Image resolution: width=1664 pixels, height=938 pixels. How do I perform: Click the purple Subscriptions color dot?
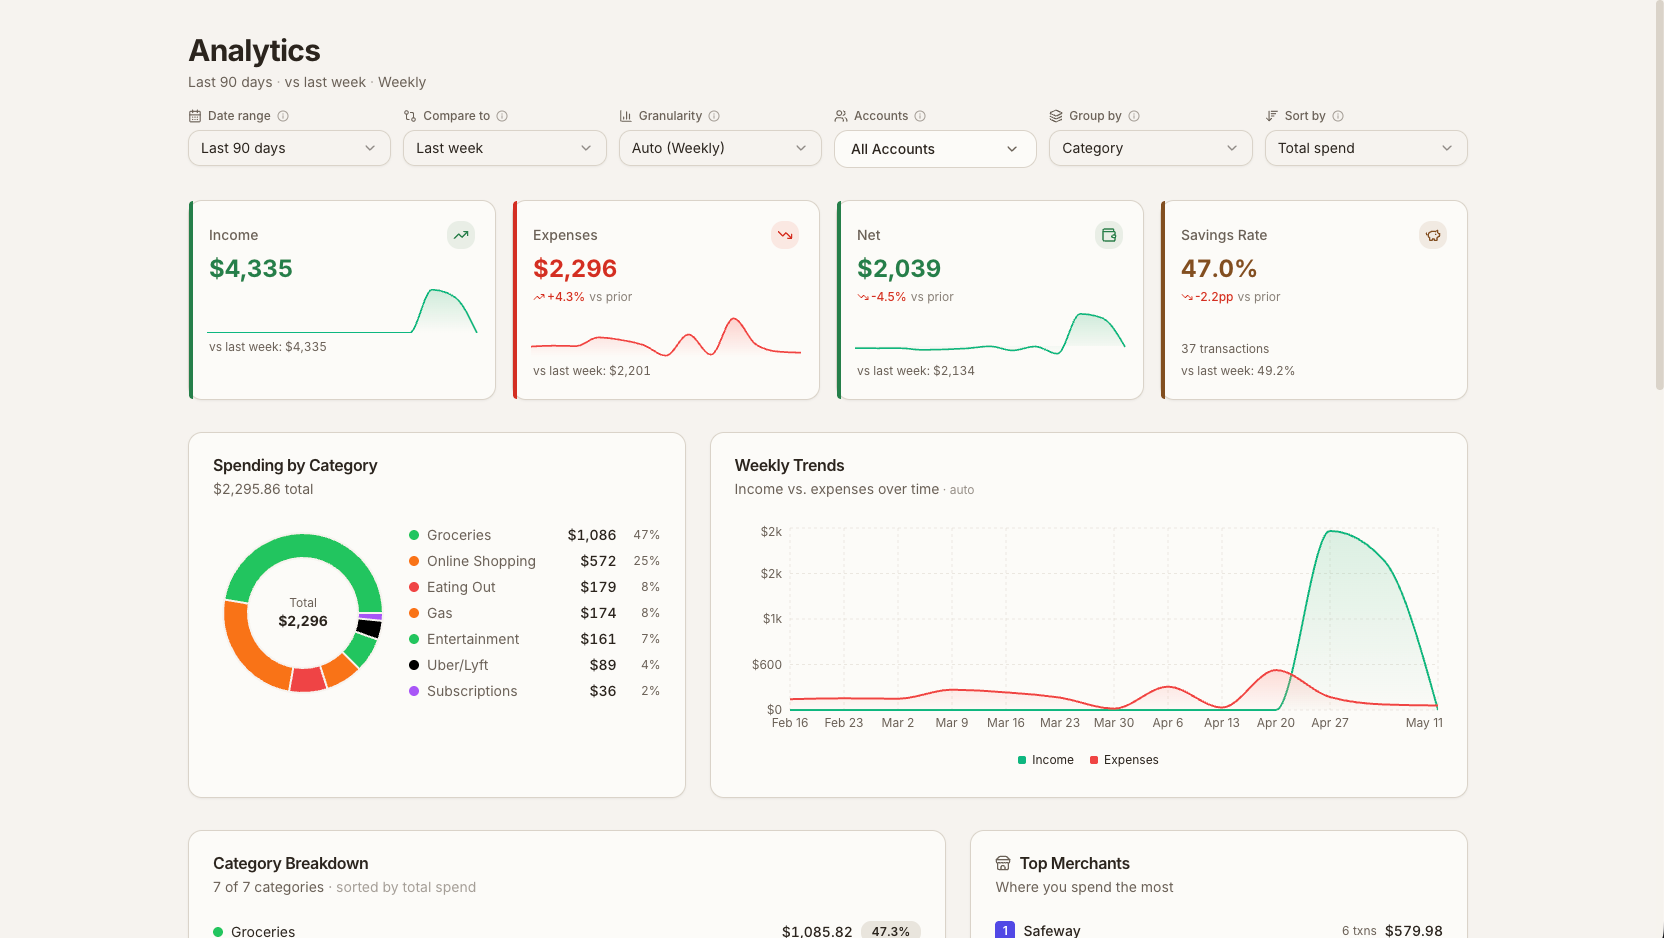tap(414, 691)
